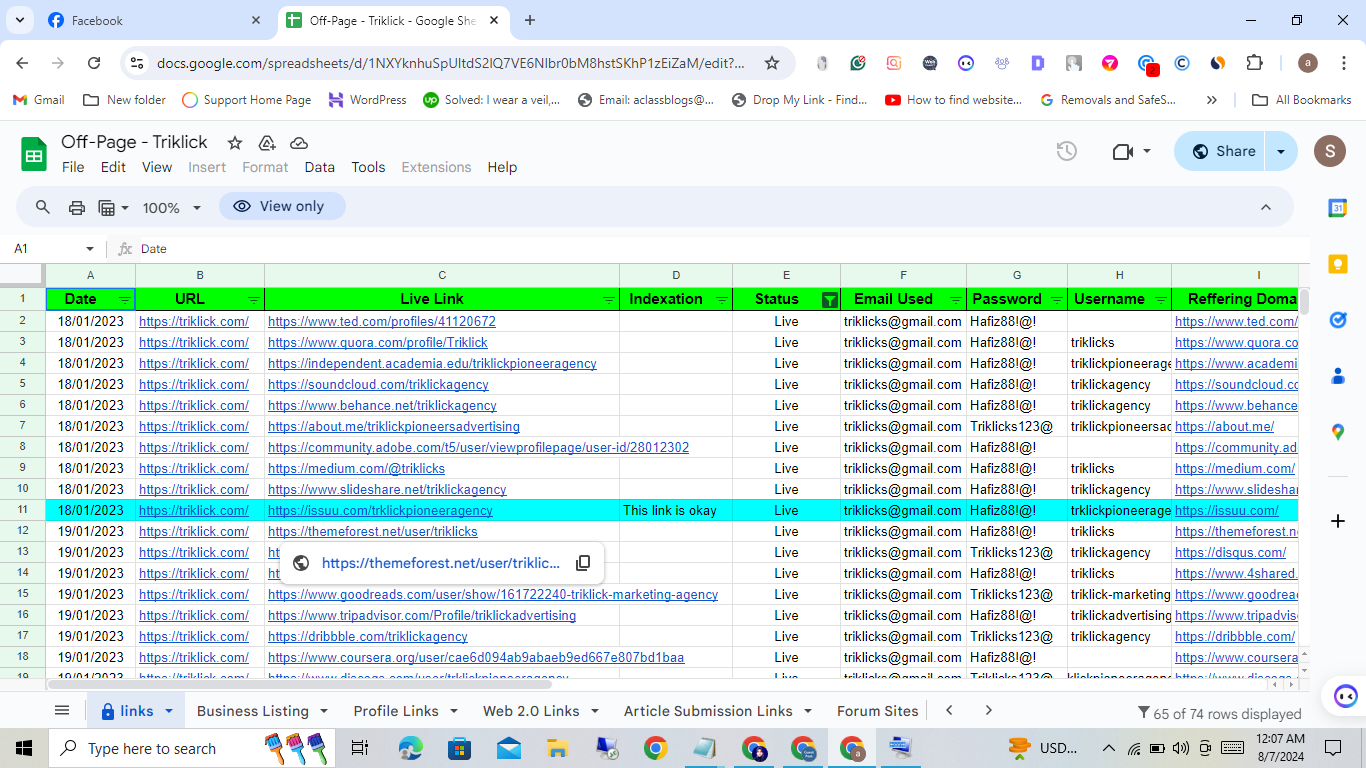Open Google Tasks side panel icon
Screen dimensions: 1366x768
pyautogui.click(x=1338, y=320)
